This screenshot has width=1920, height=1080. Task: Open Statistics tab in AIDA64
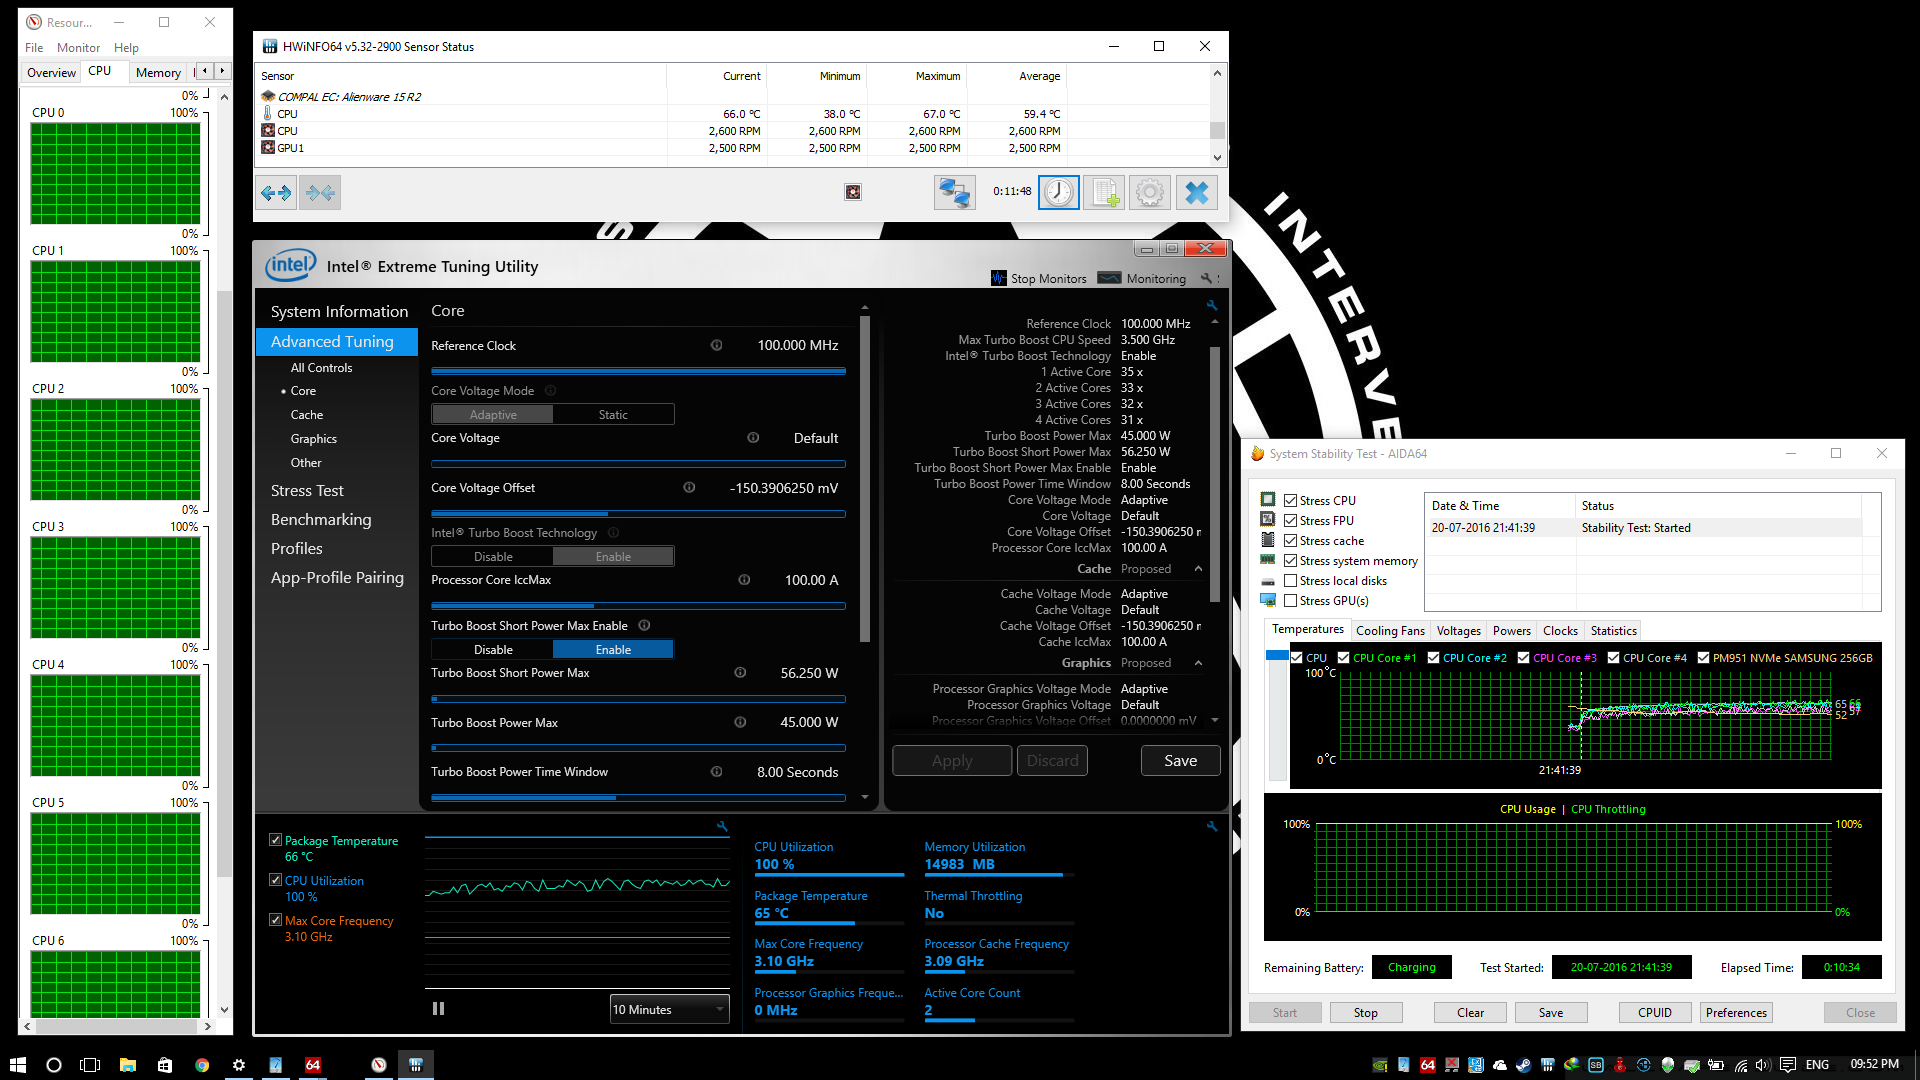pyautogui.click(x=1613, y=631)
